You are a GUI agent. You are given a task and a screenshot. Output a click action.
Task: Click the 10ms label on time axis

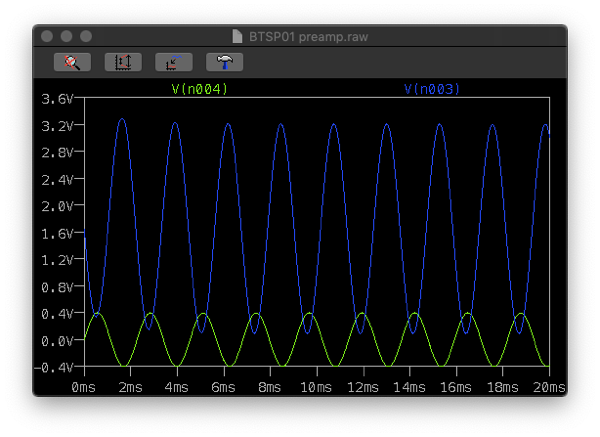(315, 386)
